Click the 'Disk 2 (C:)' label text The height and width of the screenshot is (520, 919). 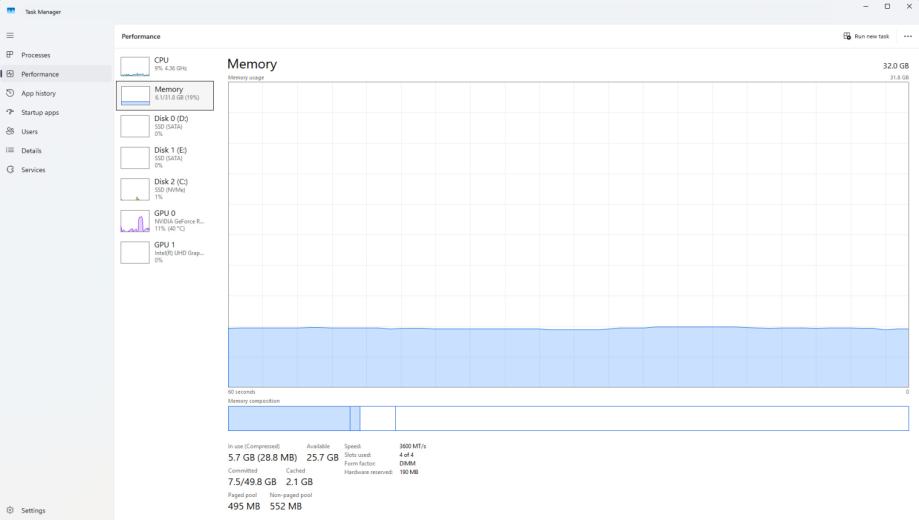pyautogui.click(x=171, y=182)
